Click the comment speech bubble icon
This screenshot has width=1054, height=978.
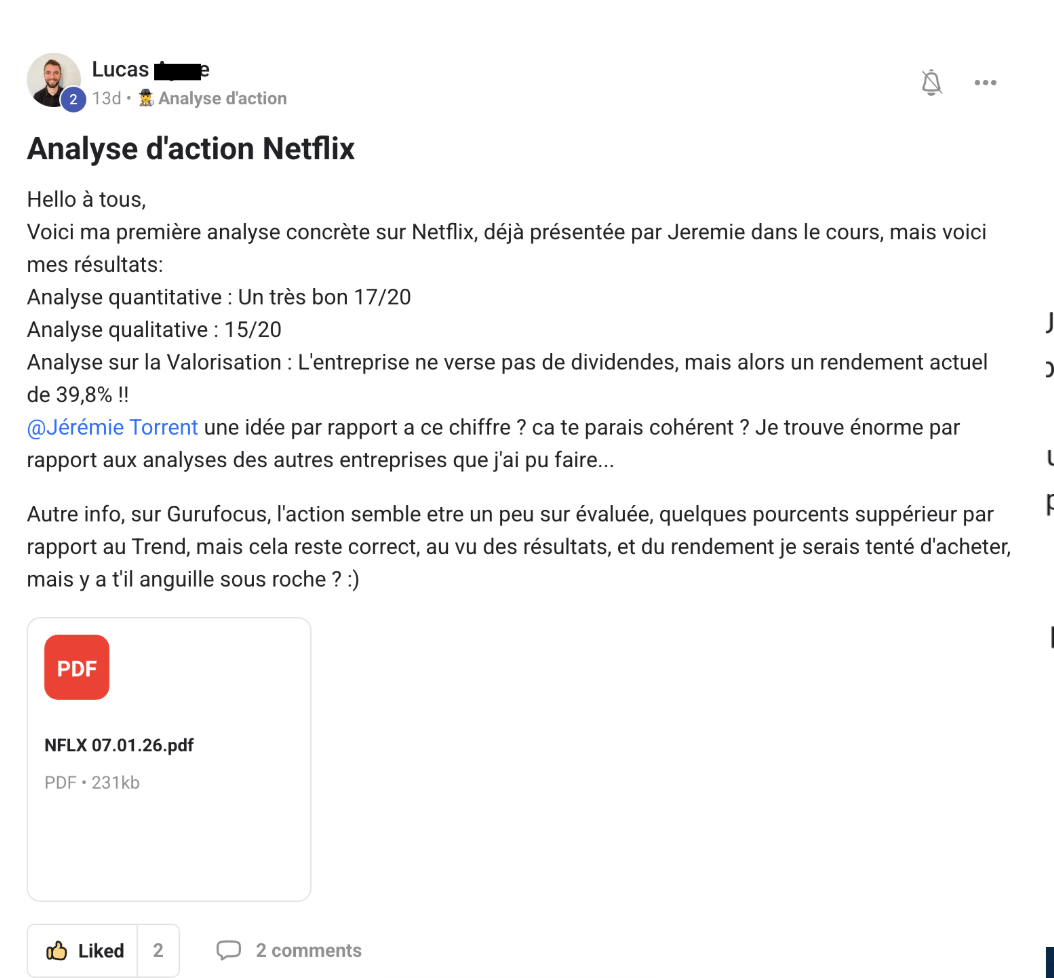pos(229,951)
